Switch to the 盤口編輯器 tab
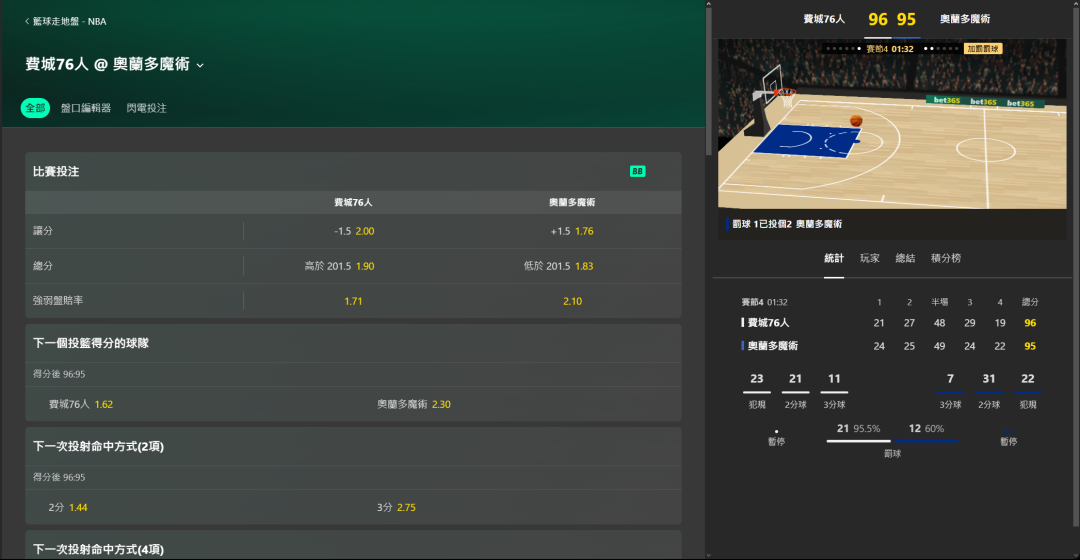This screenshot has width=1080, height=560. 86,108
